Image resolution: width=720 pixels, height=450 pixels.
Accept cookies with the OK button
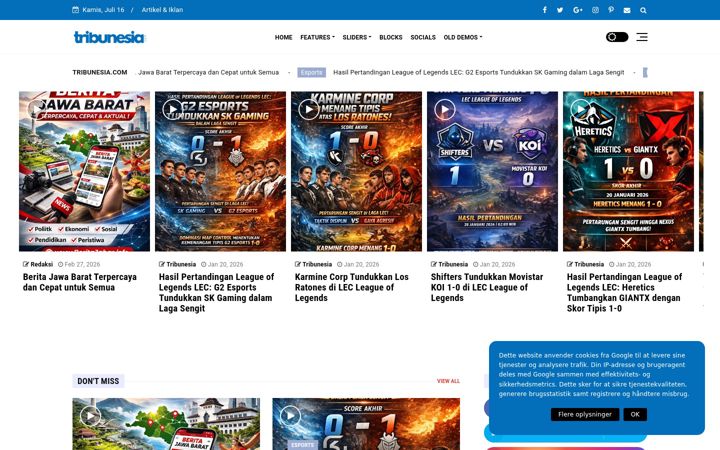coord(635,414)
